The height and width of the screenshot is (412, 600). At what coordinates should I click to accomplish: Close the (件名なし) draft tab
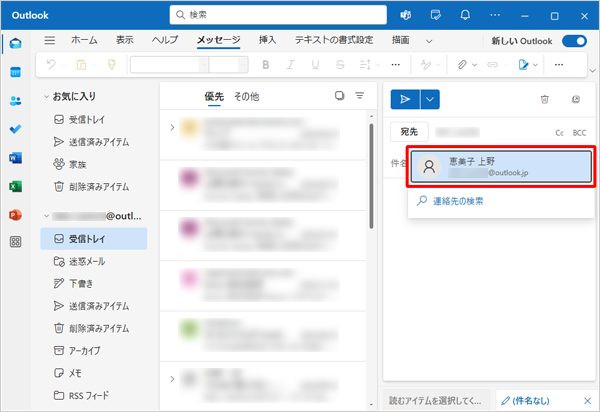587,401
